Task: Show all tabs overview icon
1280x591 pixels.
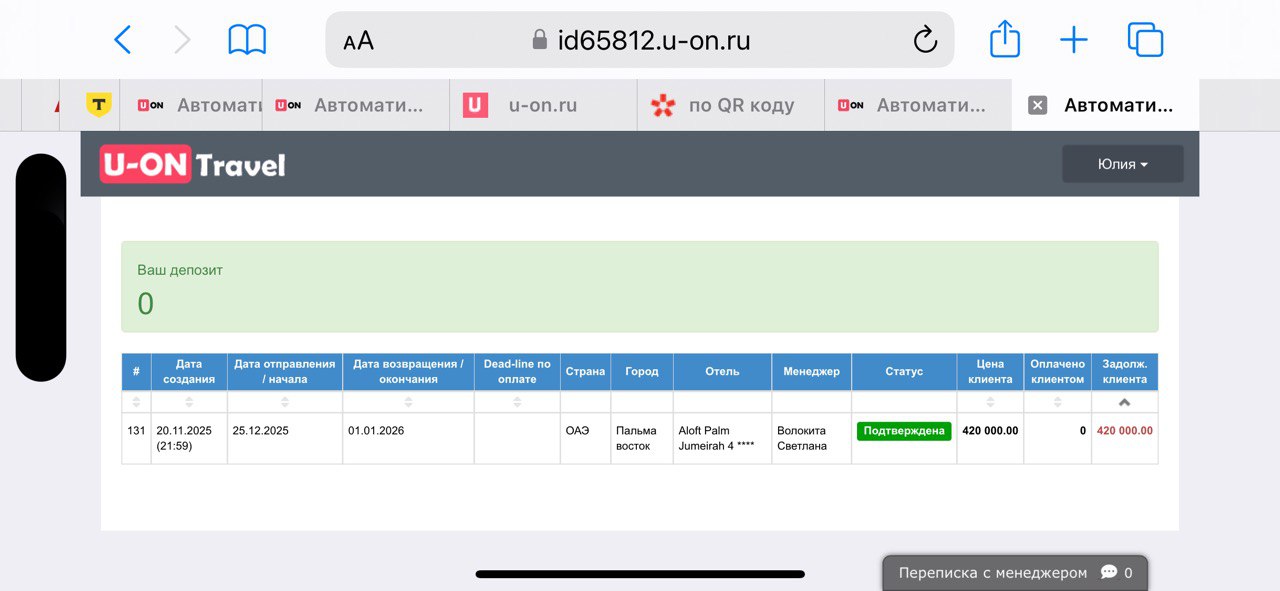Action: [x=1145, y=40]
